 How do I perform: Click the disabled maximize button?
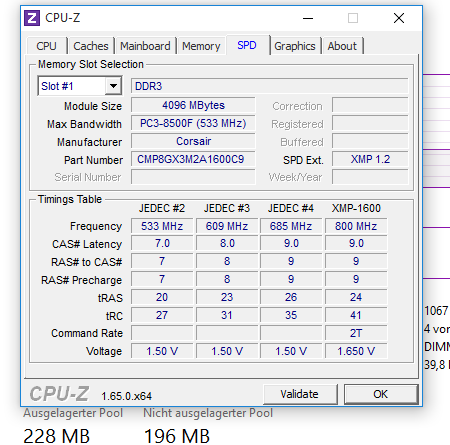[353, 18]
